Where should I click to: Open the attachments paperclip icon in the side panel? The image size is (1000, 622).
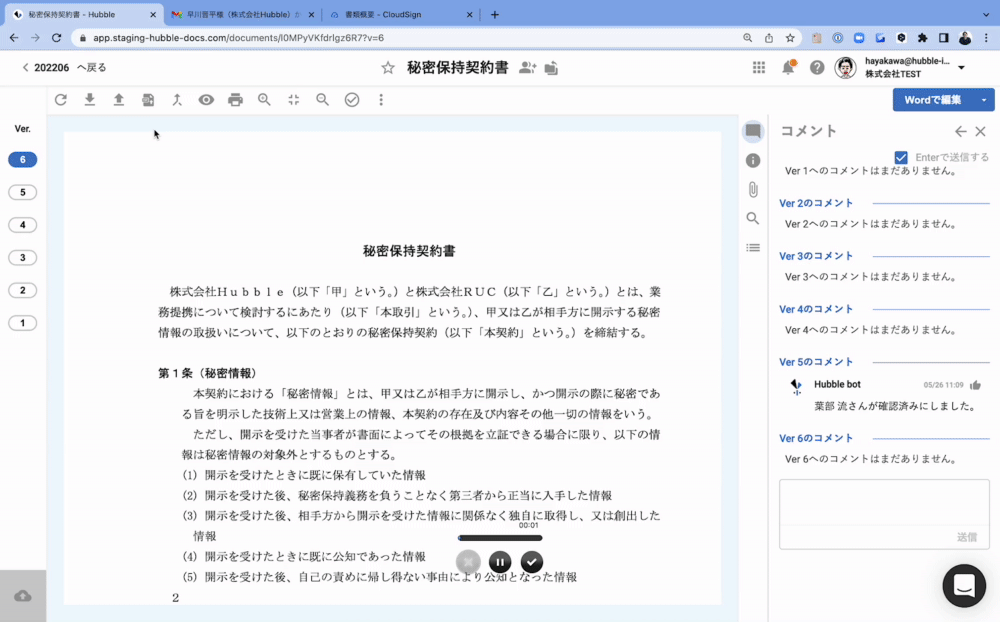tap(753, 189)
